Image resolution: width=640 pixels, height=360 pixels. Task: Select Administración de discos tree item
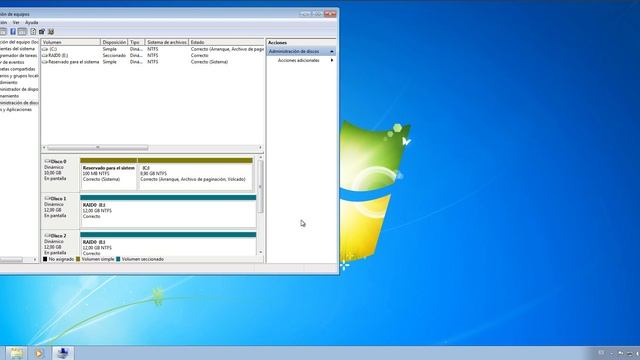point(19,103)
